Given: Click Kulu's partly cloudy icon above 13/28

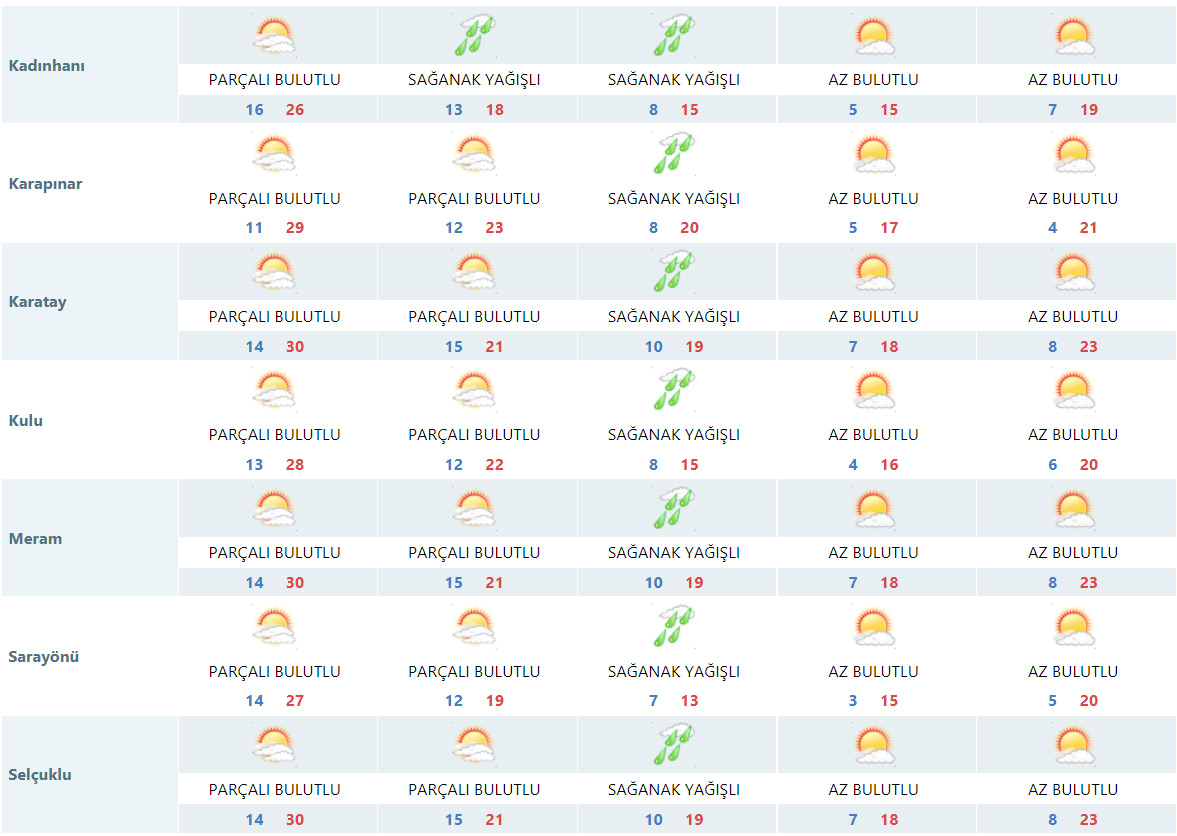Looking at the screenshot, I should coord(274,391).
